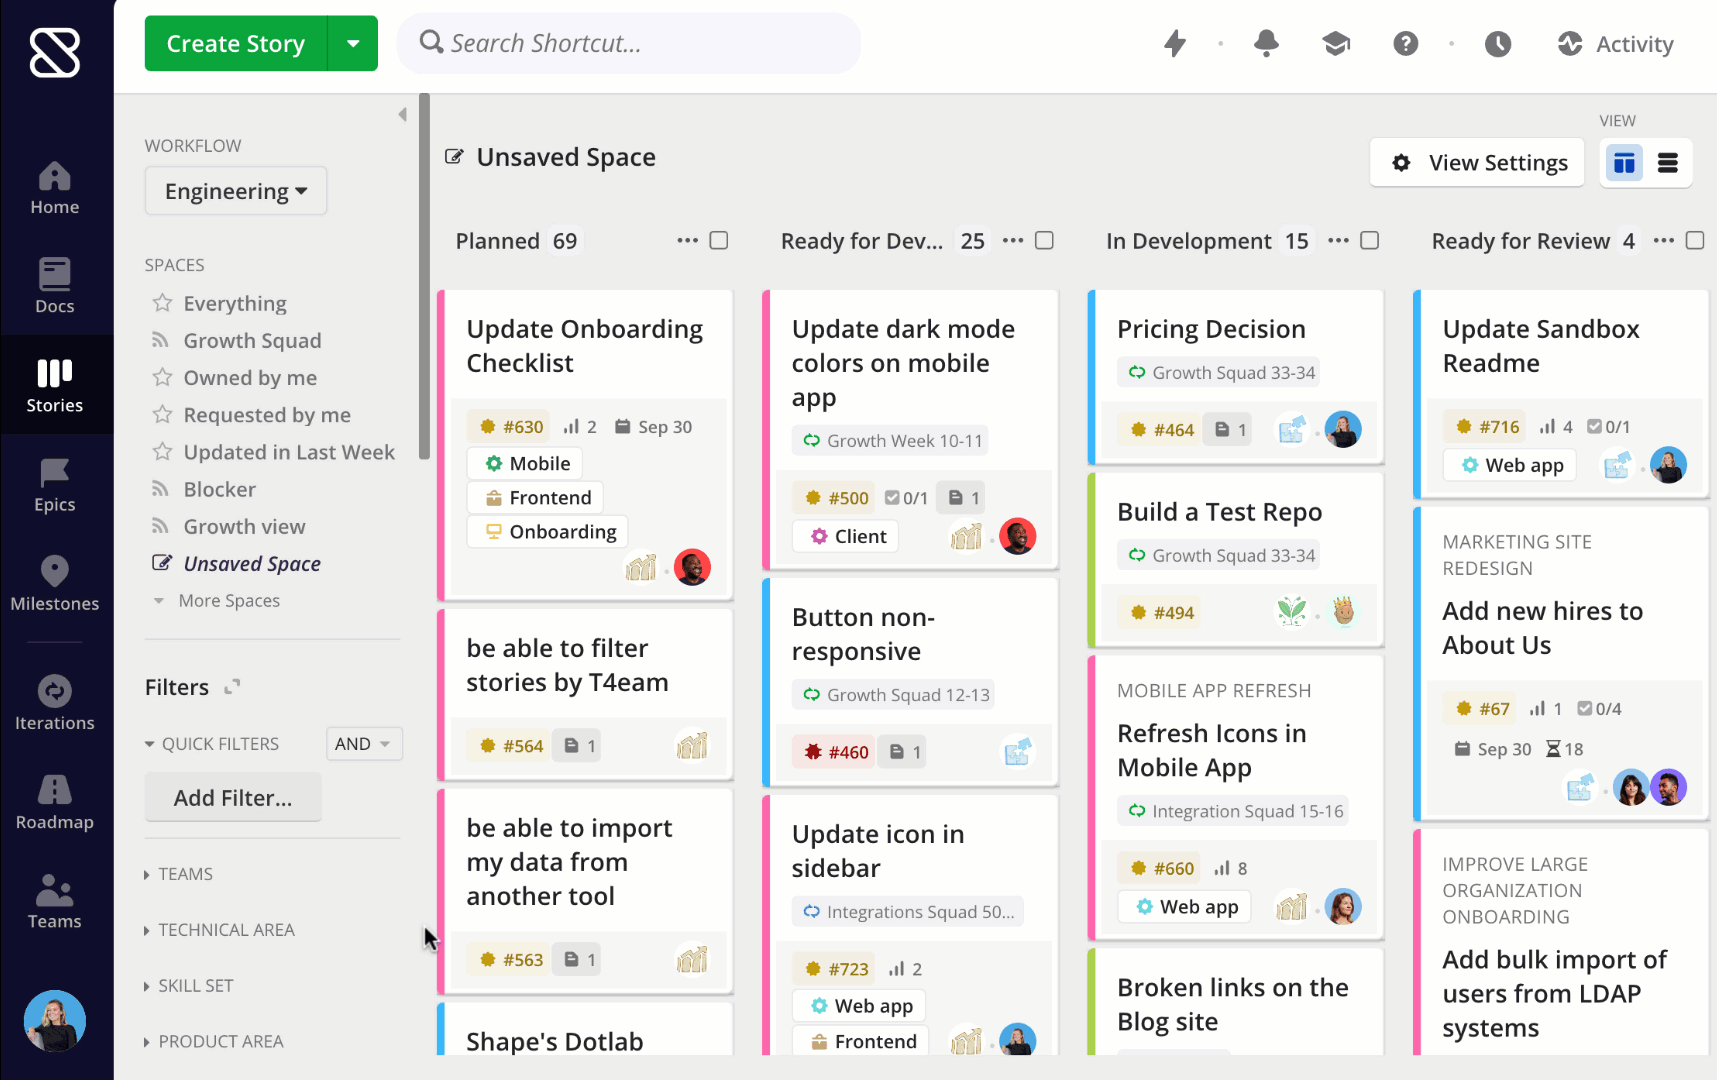
Task: Open the Create Story dropdown arrow
Action: point(353,44)
